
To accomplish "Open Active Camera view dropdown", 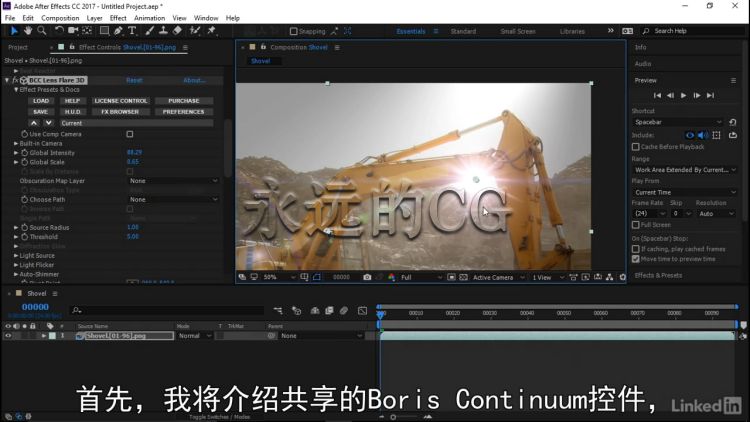I will (498, 277).
